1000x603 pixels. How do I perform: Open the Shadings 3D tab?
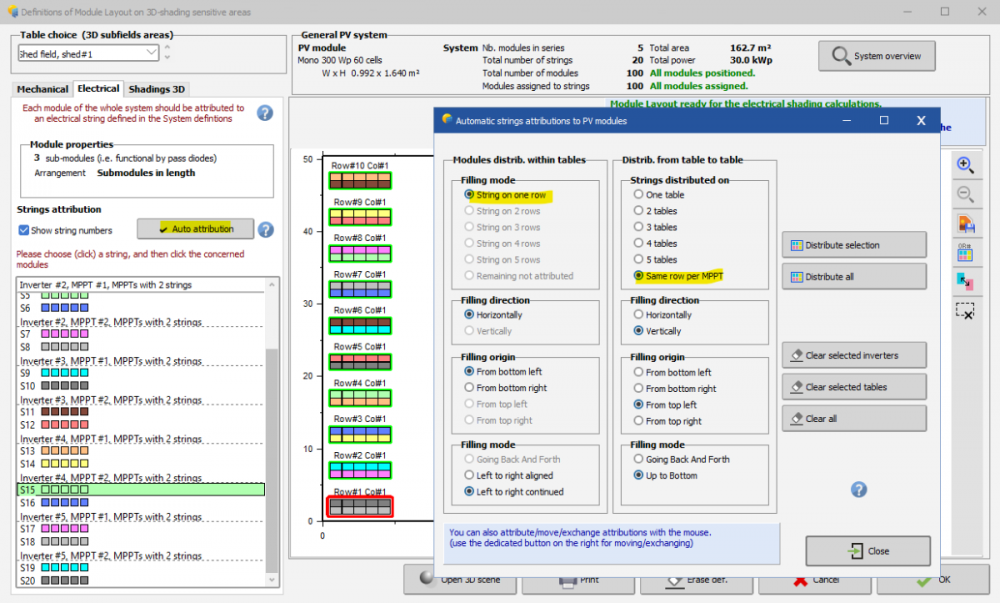tap(155, 89)
